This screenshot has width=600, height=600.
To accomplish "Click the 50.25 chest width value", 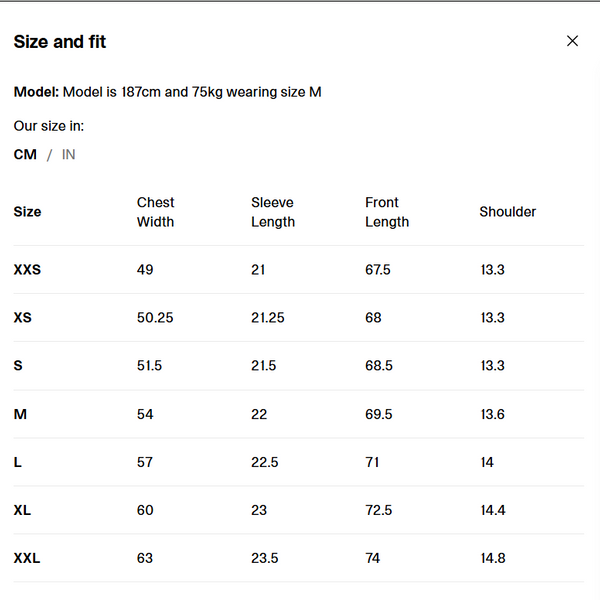I will click(155, 318).
